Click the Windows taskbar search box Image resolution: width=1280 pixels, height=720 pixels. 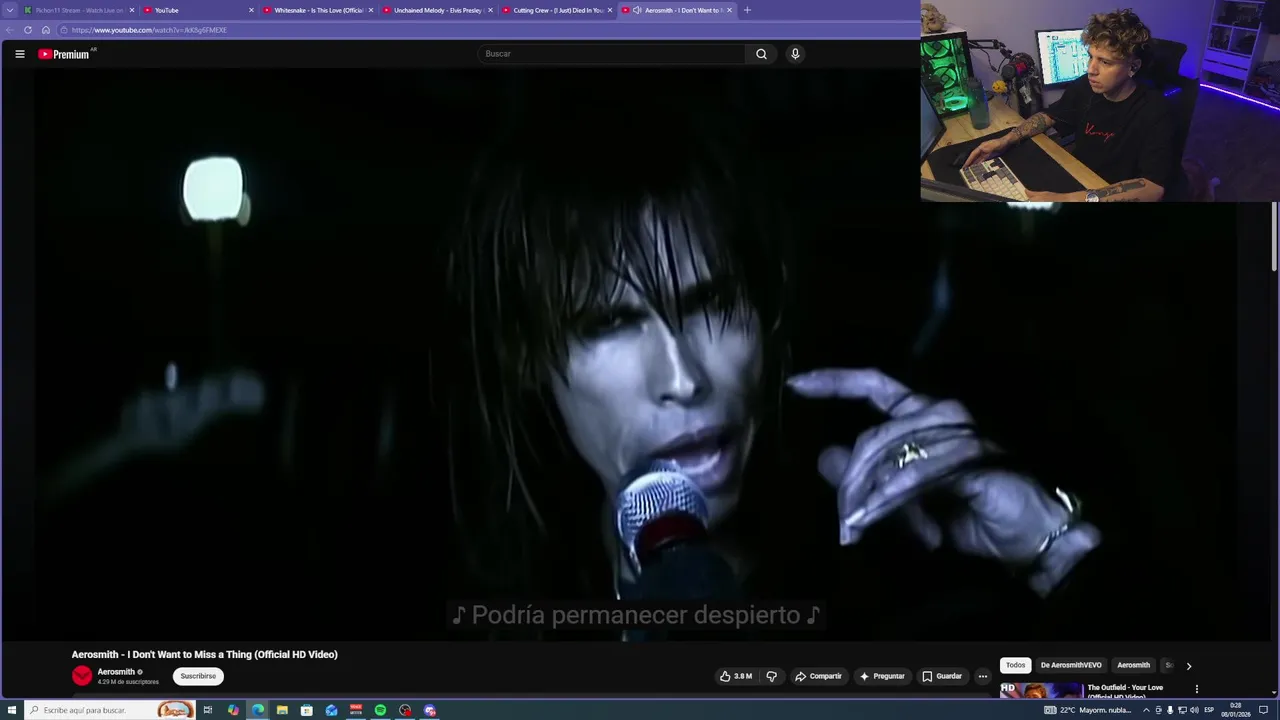pyautogui.click(x=110, y=710)
